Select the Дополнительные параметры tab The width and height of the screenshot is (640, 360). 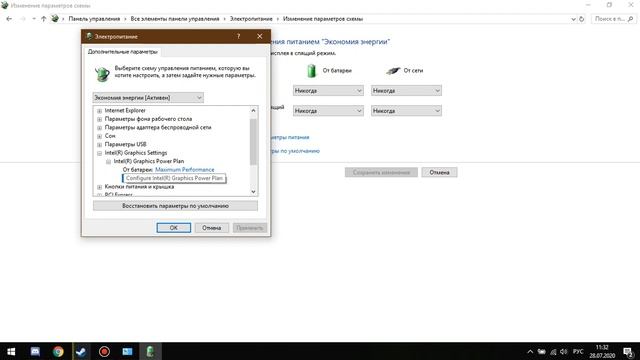pyautogui.click(x=122, y=52)
